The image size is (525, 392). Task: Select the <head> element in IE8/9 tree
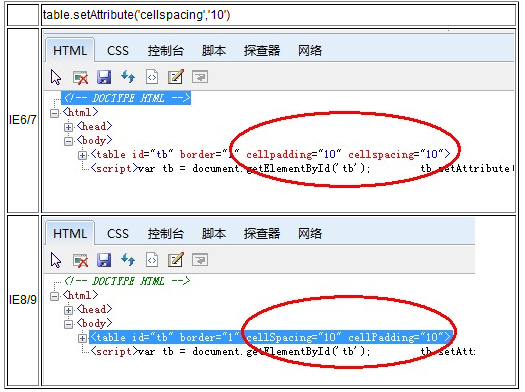point(94,309)
